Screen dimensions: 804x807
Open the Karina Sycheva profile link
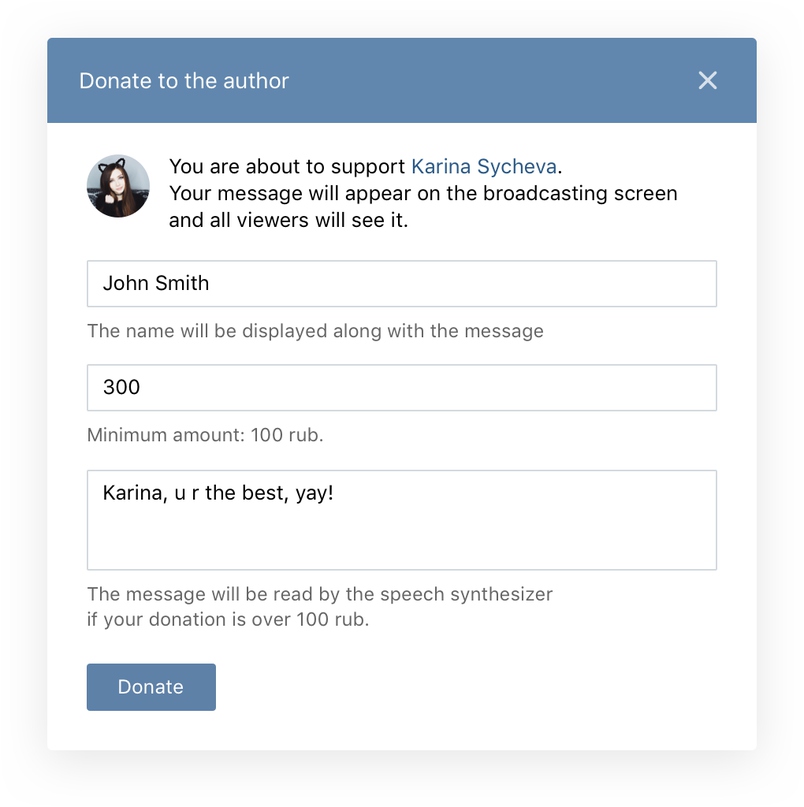(x=484, y=167)
